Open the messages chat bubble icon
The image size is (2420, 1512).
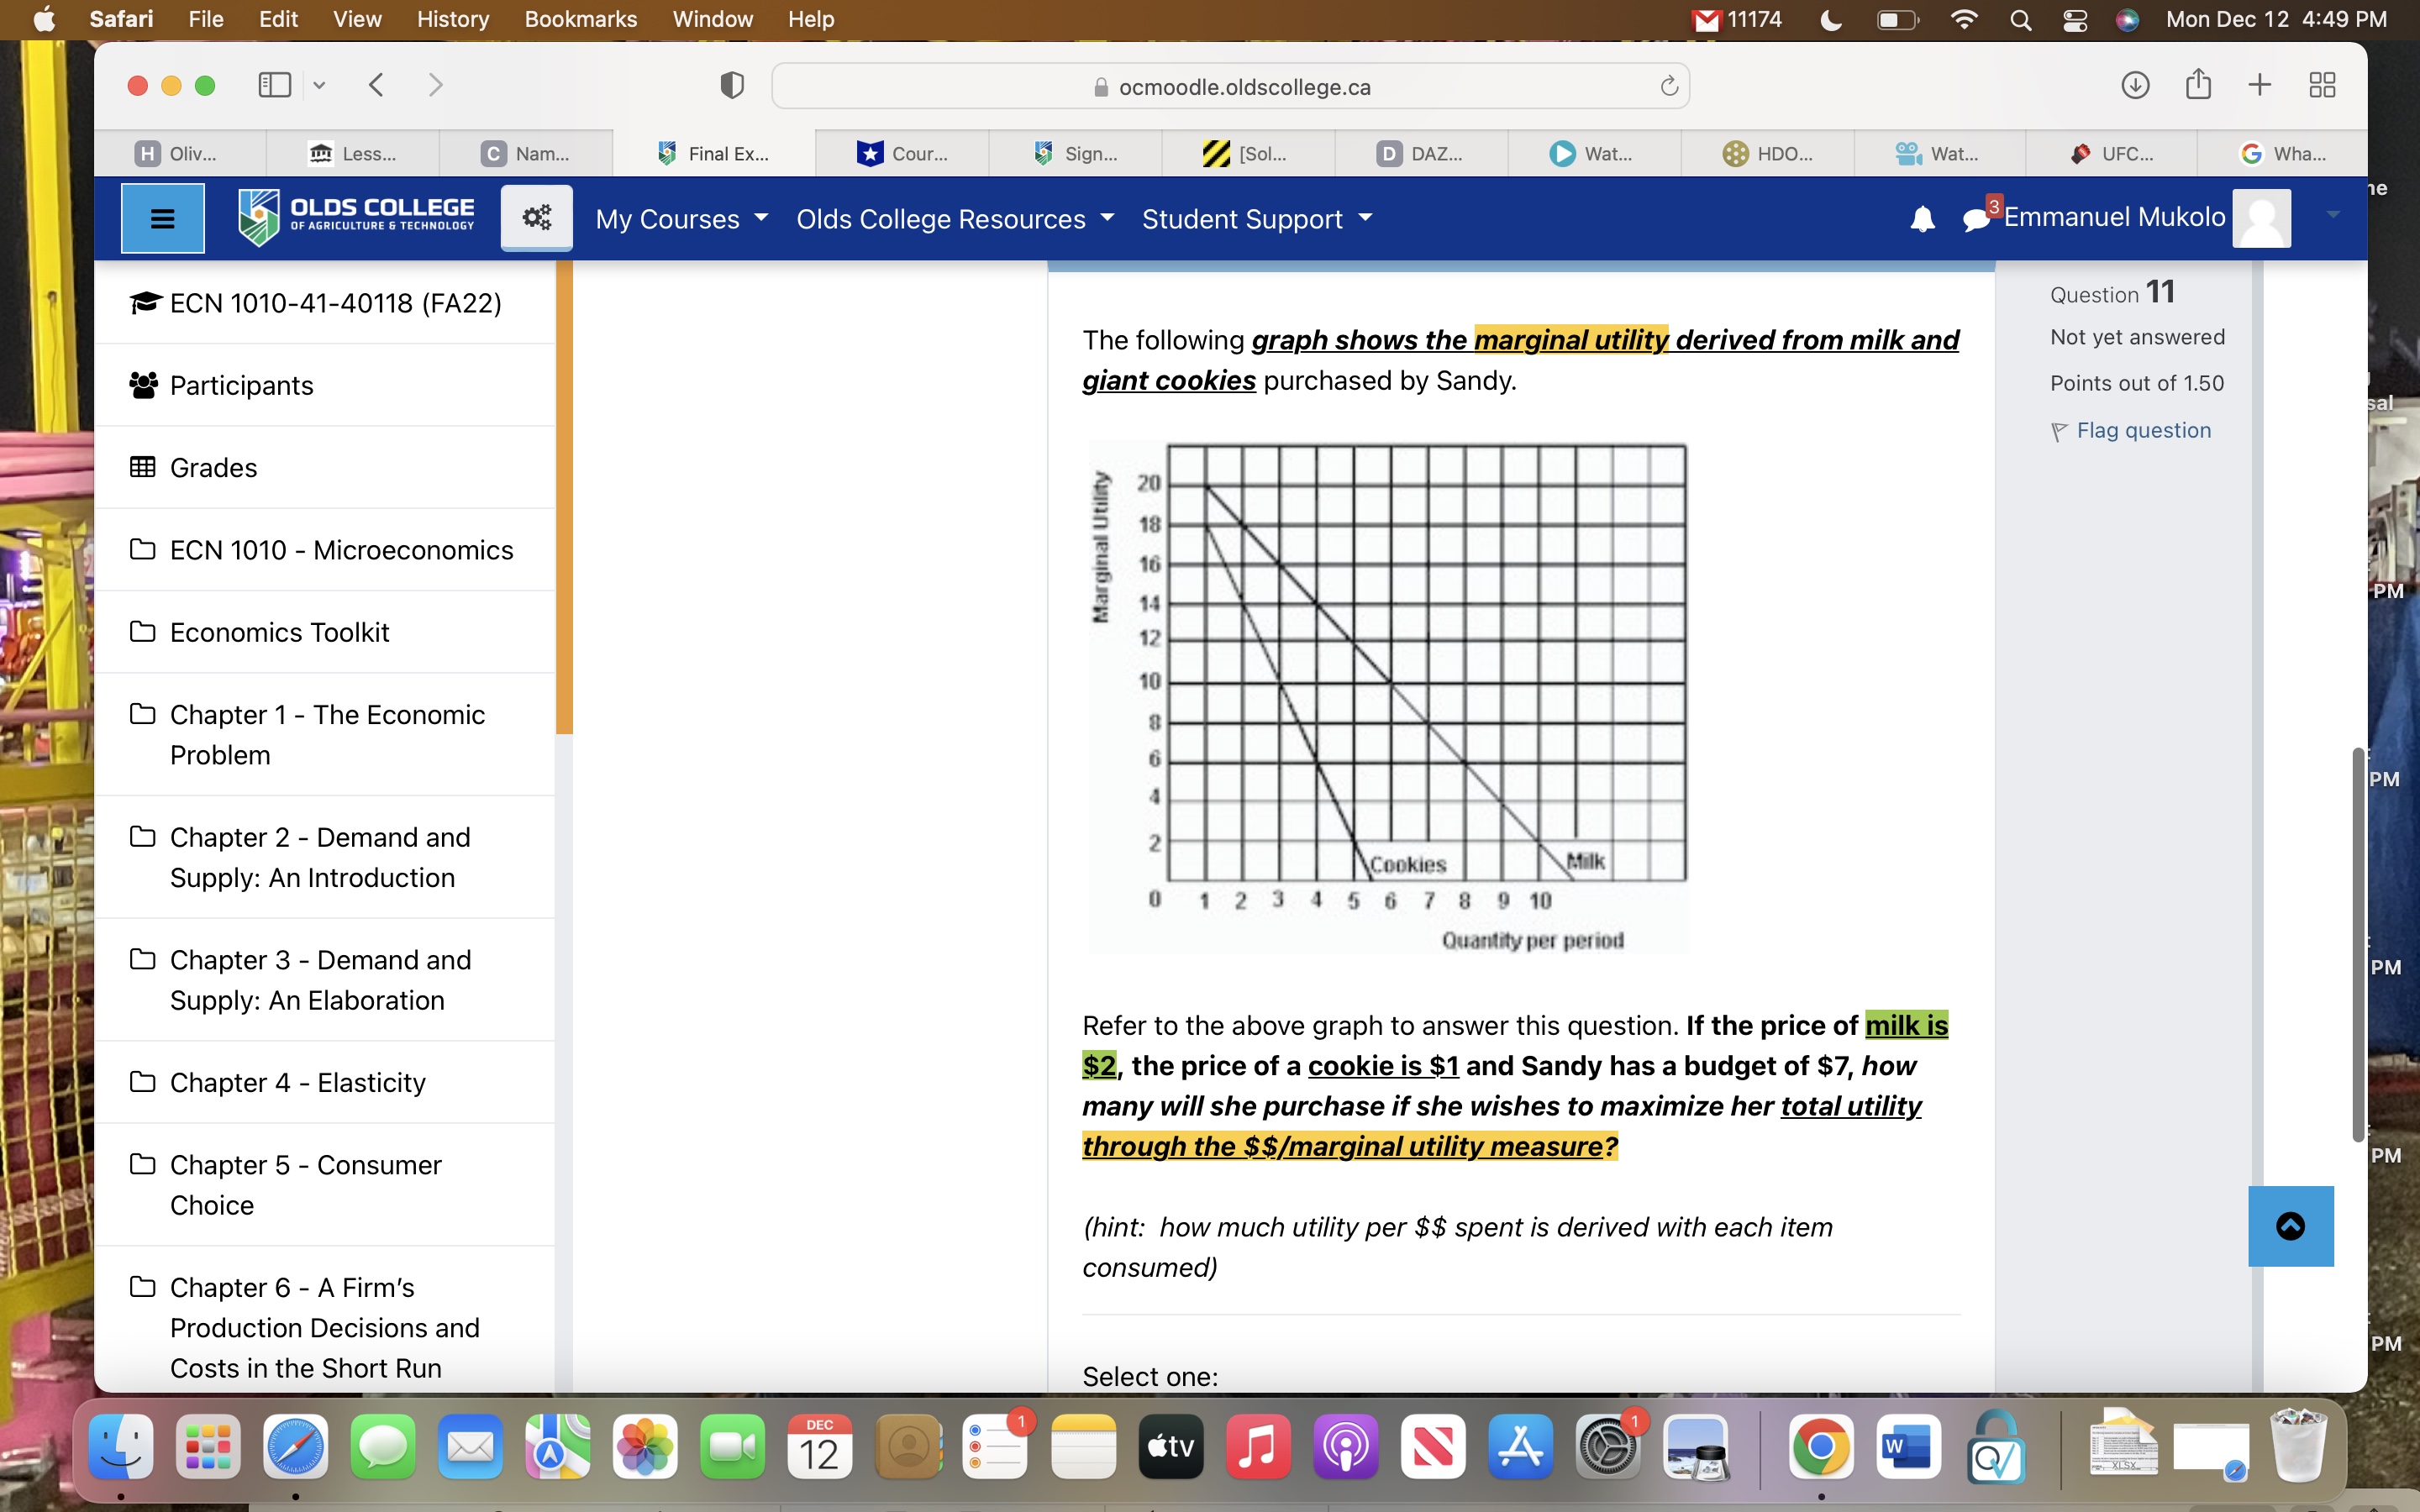click(x=1975, y=219)
